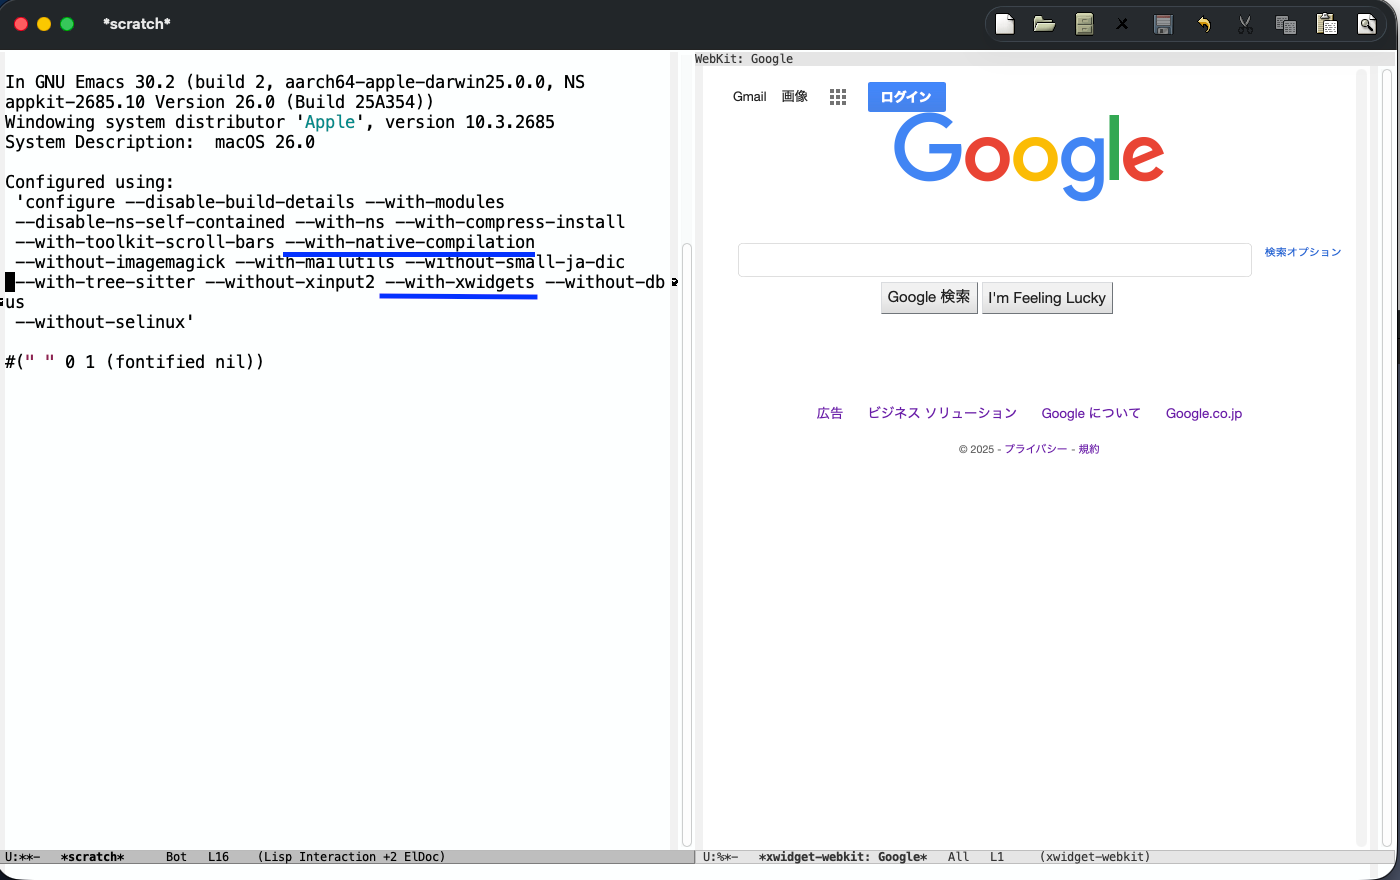Click the green zoom window button

[x=67, y=24]
